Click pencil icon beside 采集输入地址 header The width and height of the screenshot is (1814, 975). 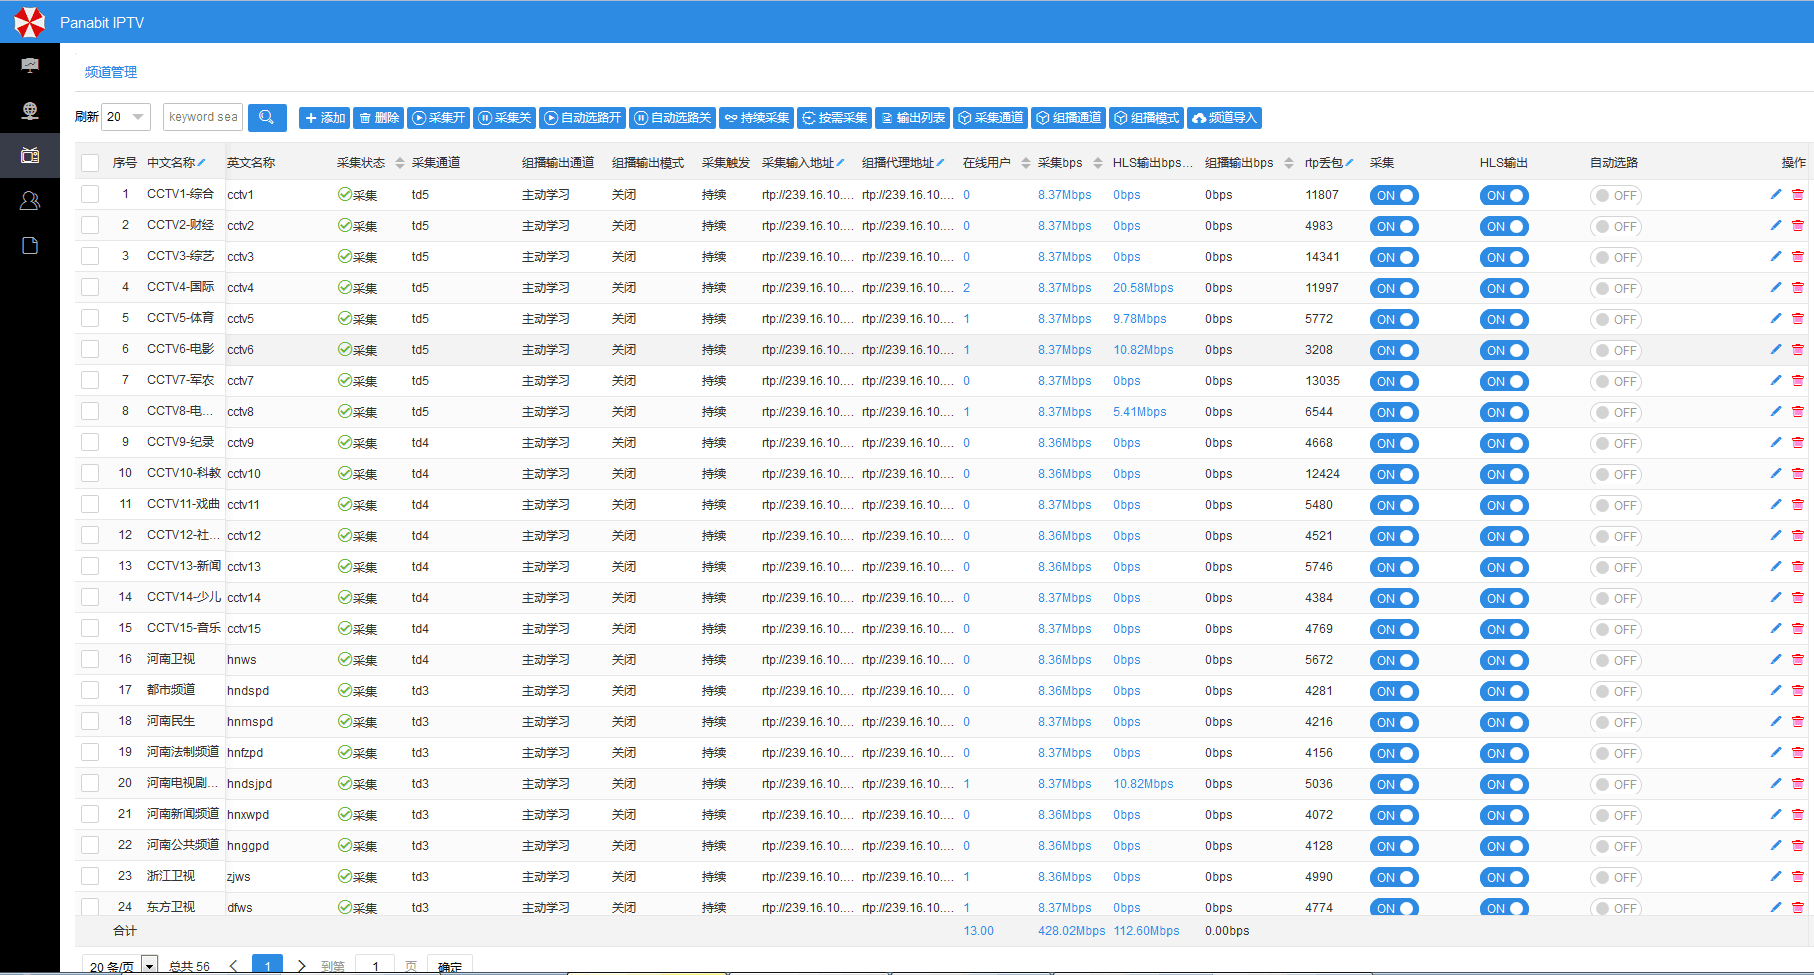click(840, 162)
